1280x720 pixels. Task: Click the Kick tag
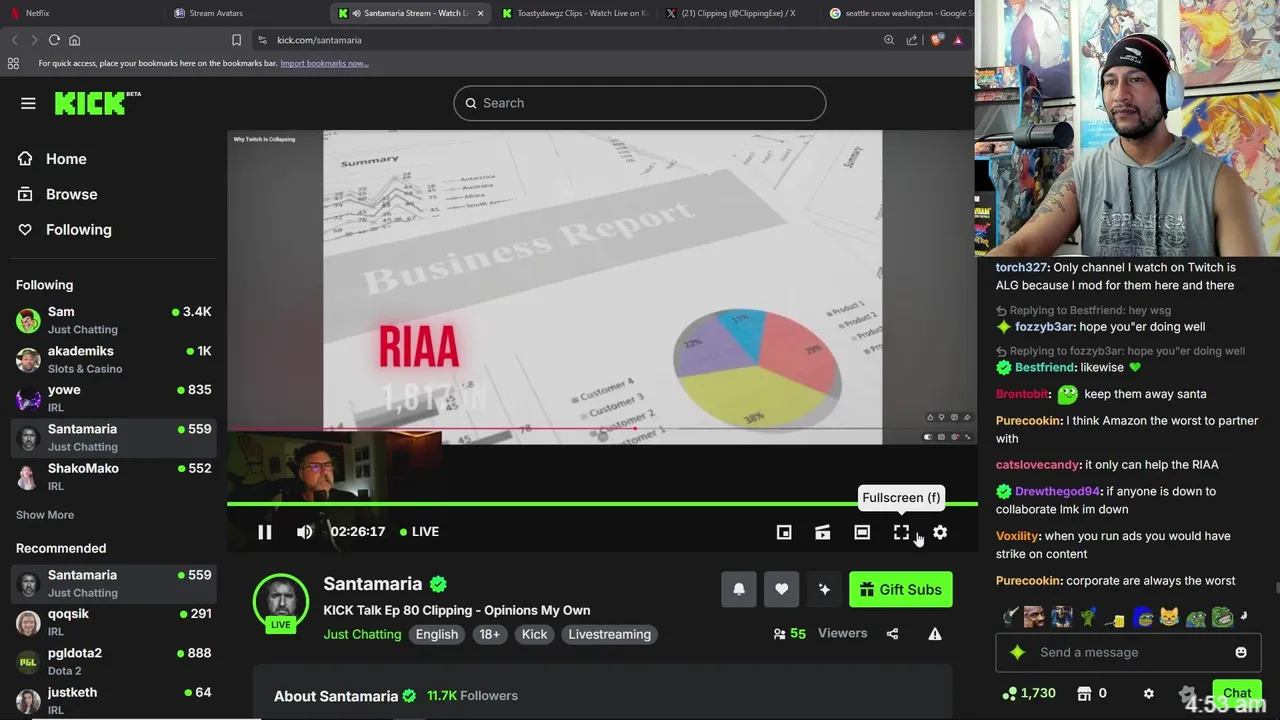(534, 634)
